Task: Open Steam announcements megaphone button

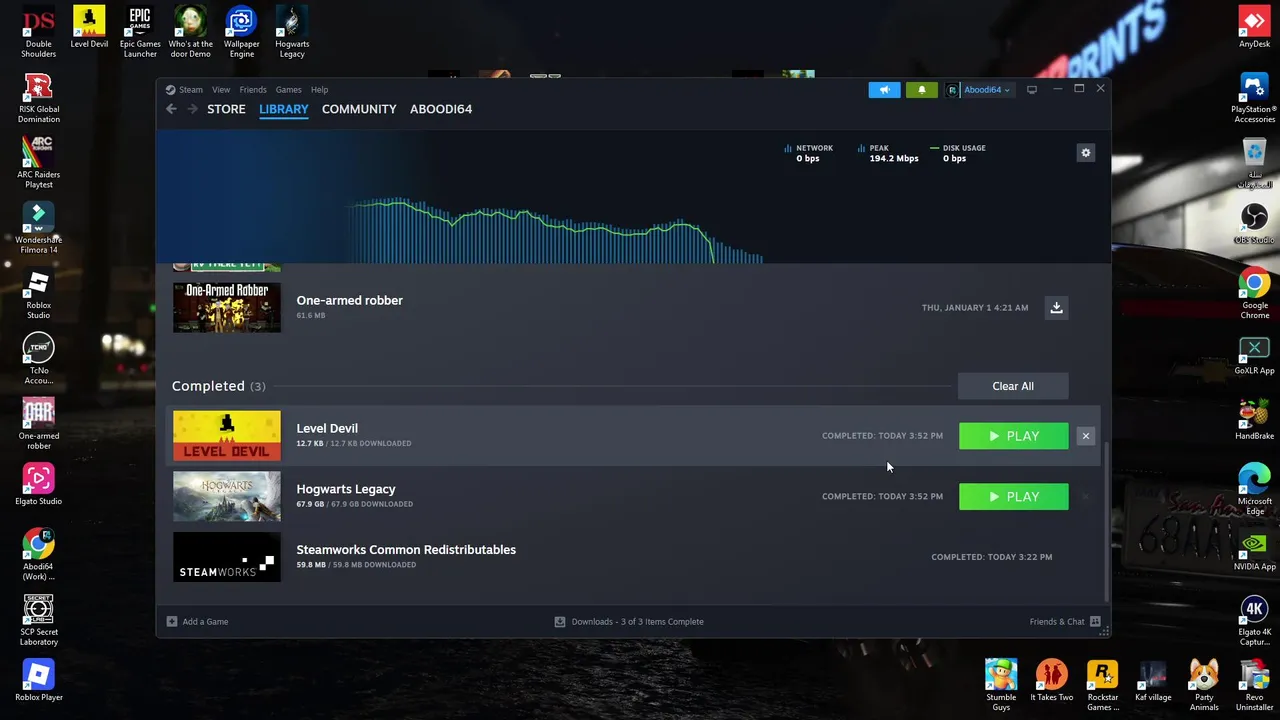Action: point(884,90)
